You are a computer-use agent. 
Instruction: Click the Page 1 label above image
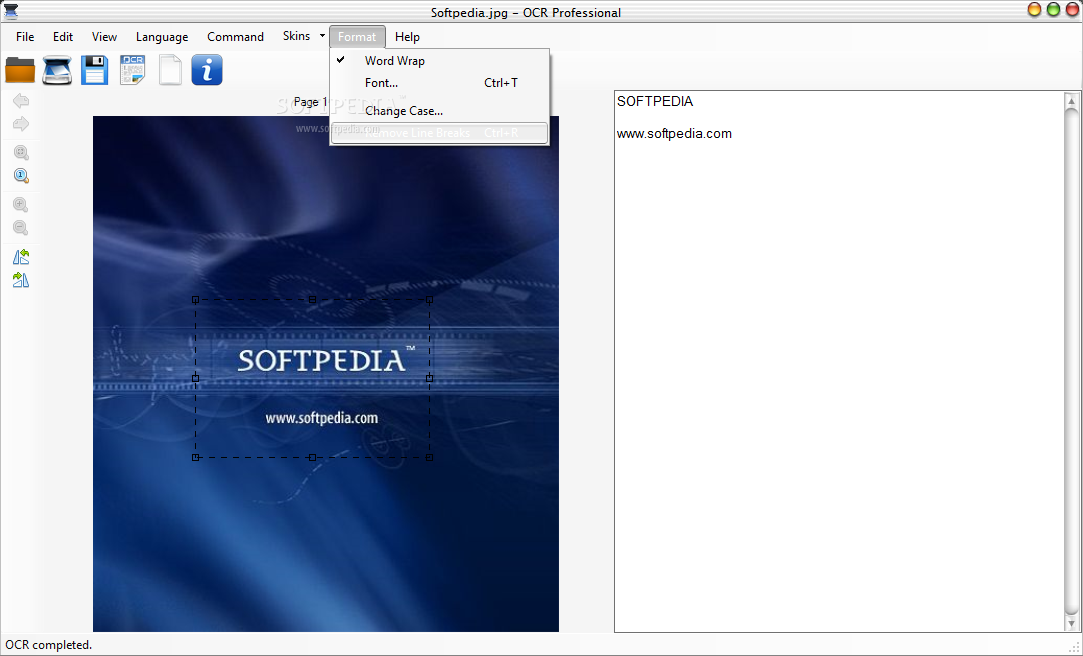311,102
